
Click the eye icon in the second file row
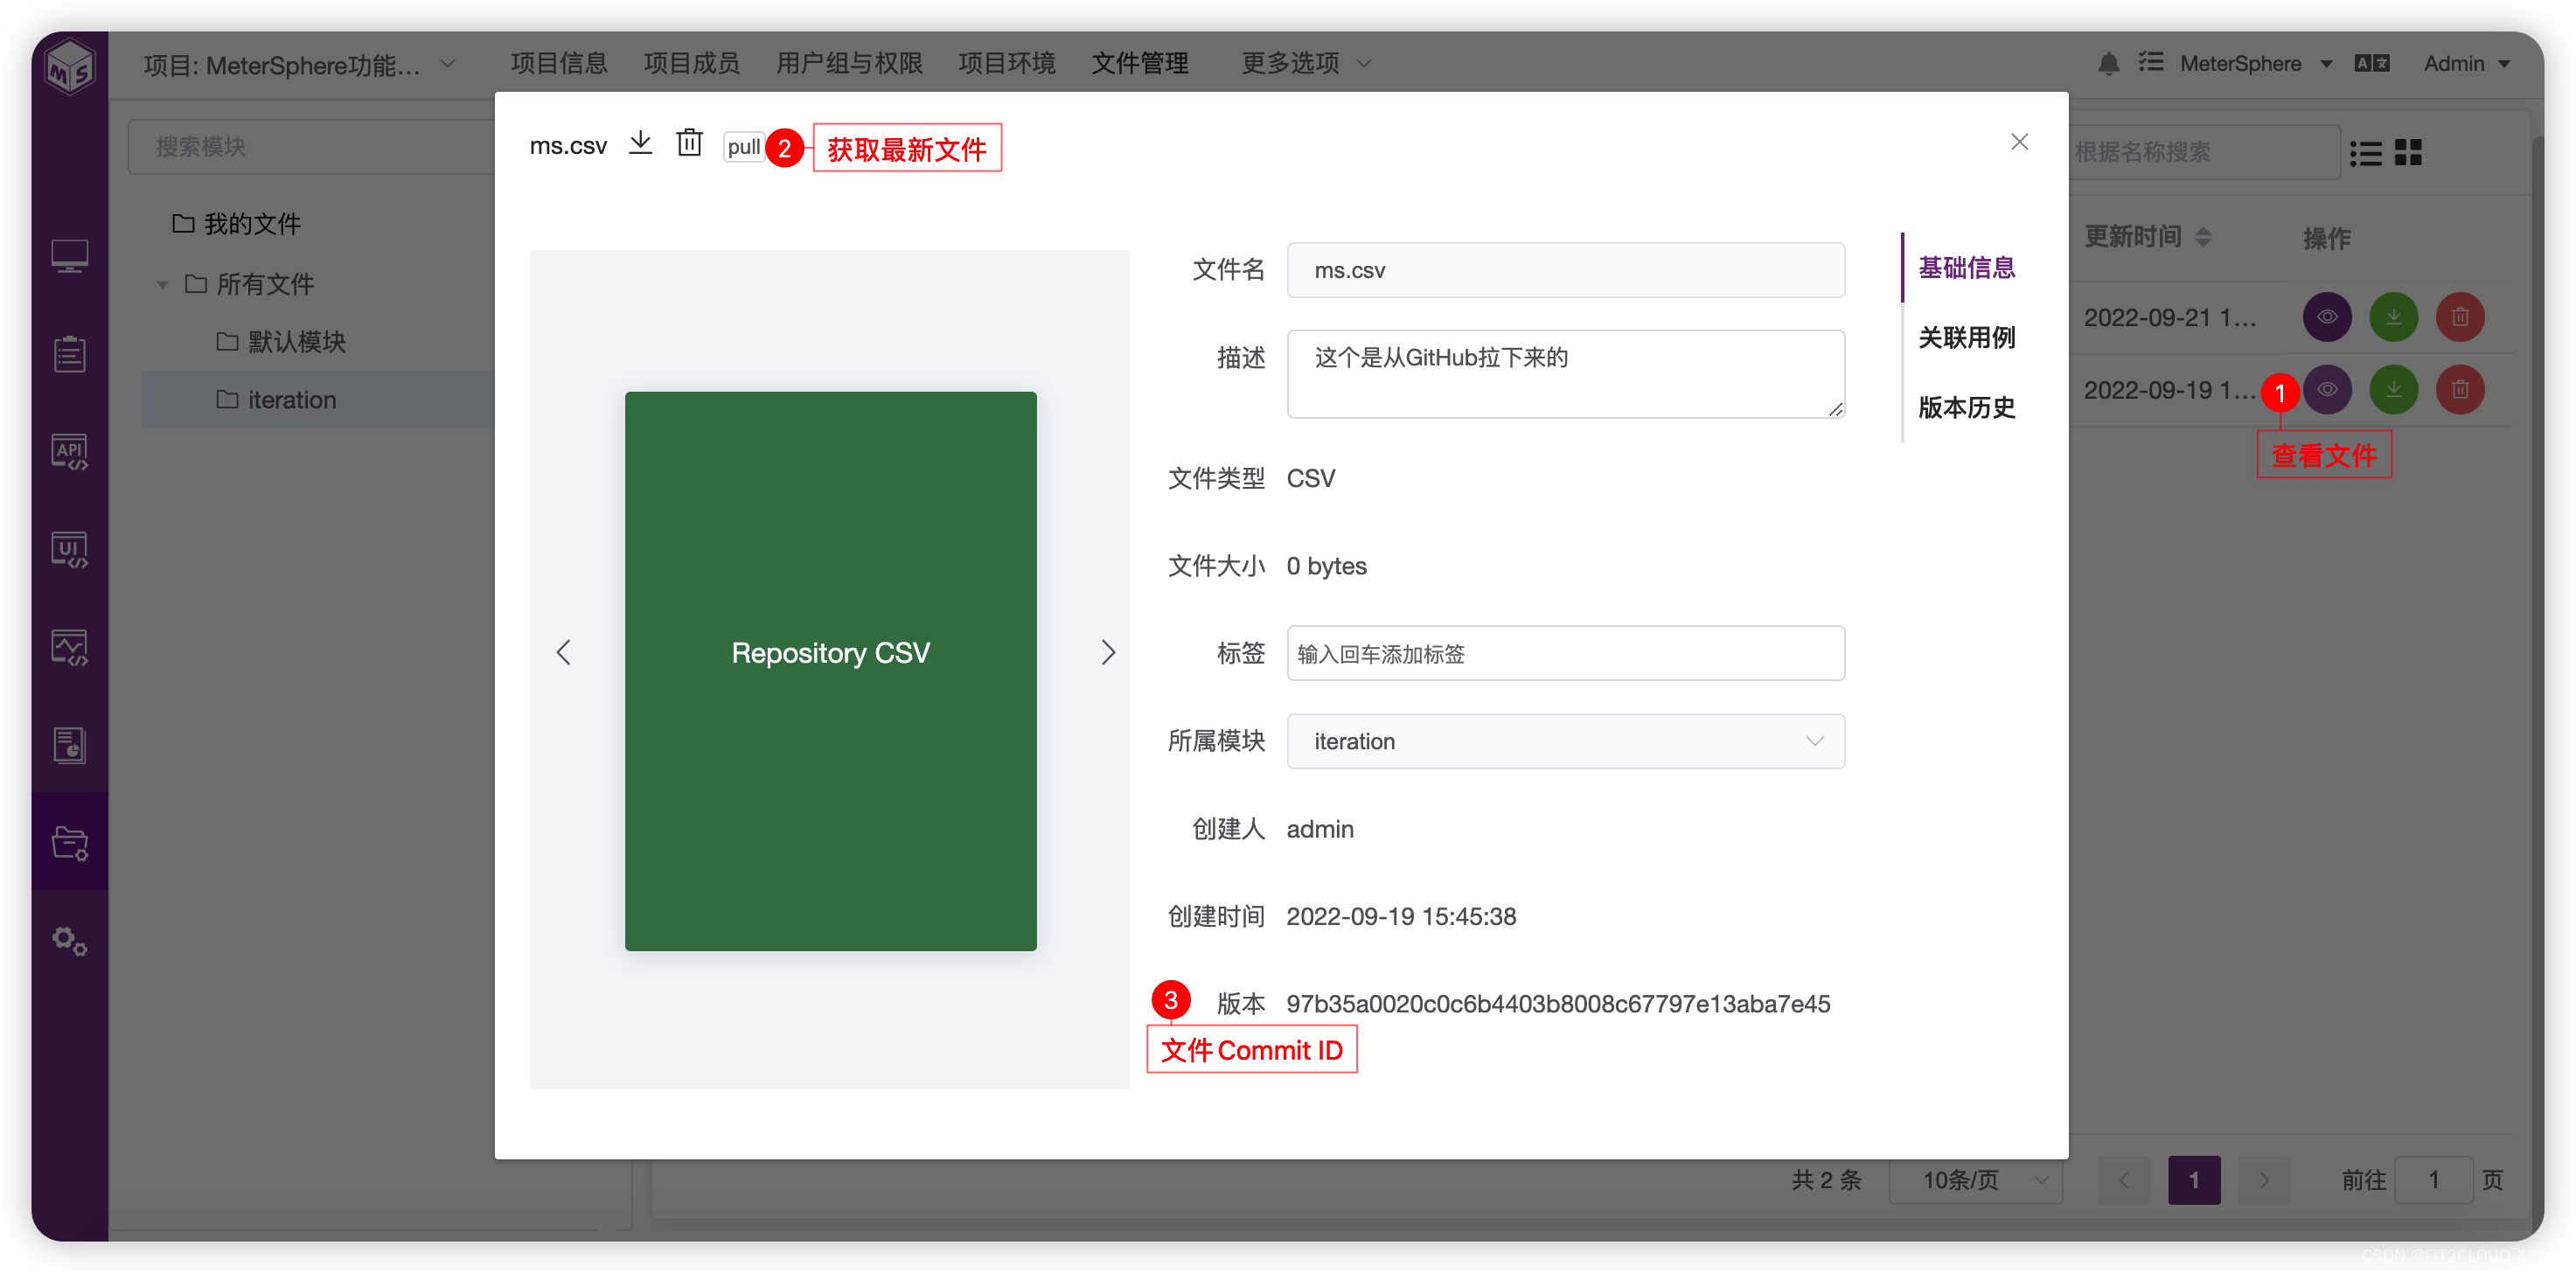(x=2327, y=389)
